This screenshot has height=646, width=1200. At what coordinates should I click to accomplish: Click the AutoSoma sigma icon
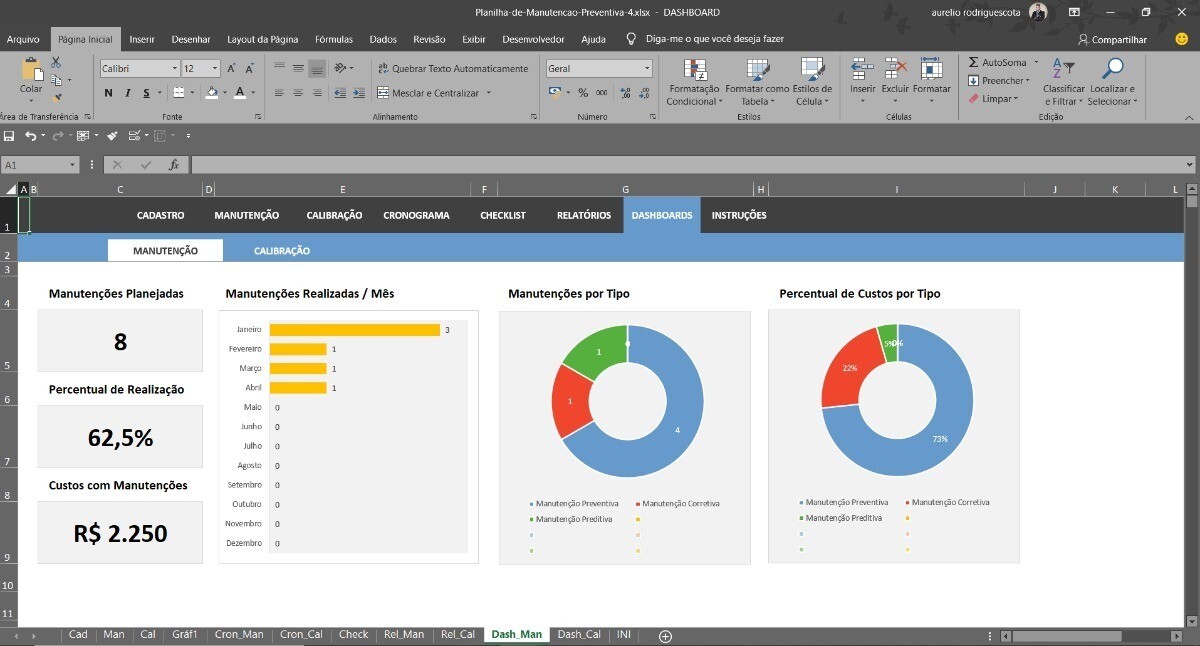click(x=974, y=62)
